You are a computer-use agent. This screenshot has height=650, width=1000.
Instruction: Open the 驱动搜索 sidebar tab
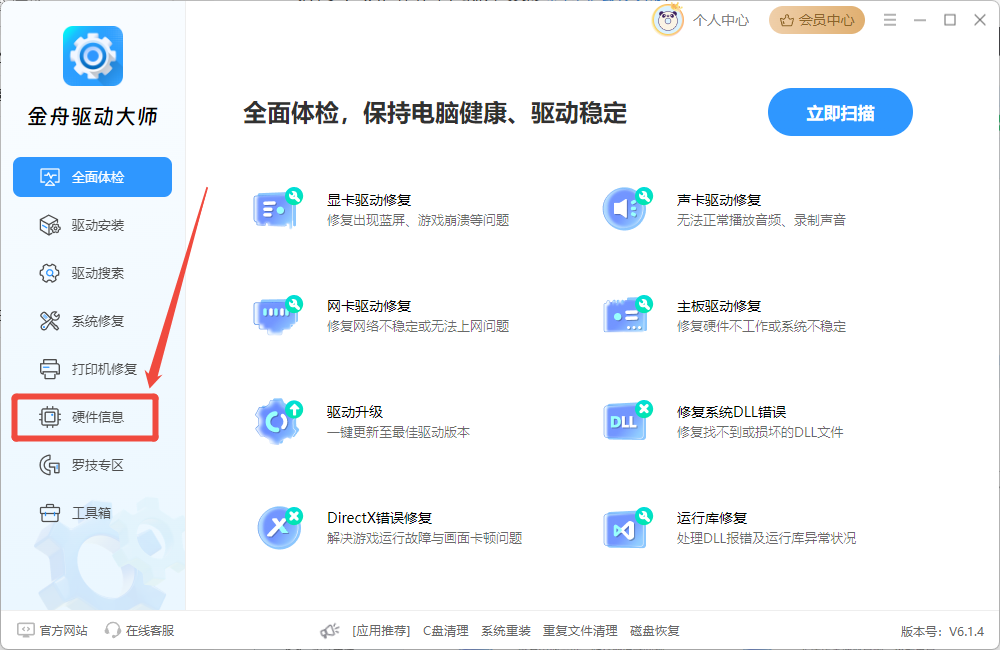point(92,273)
